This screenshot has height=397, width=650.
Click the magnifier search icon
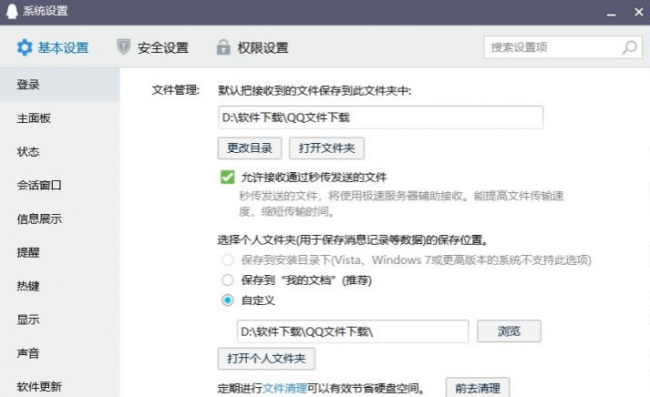click(x=629, y=48)
